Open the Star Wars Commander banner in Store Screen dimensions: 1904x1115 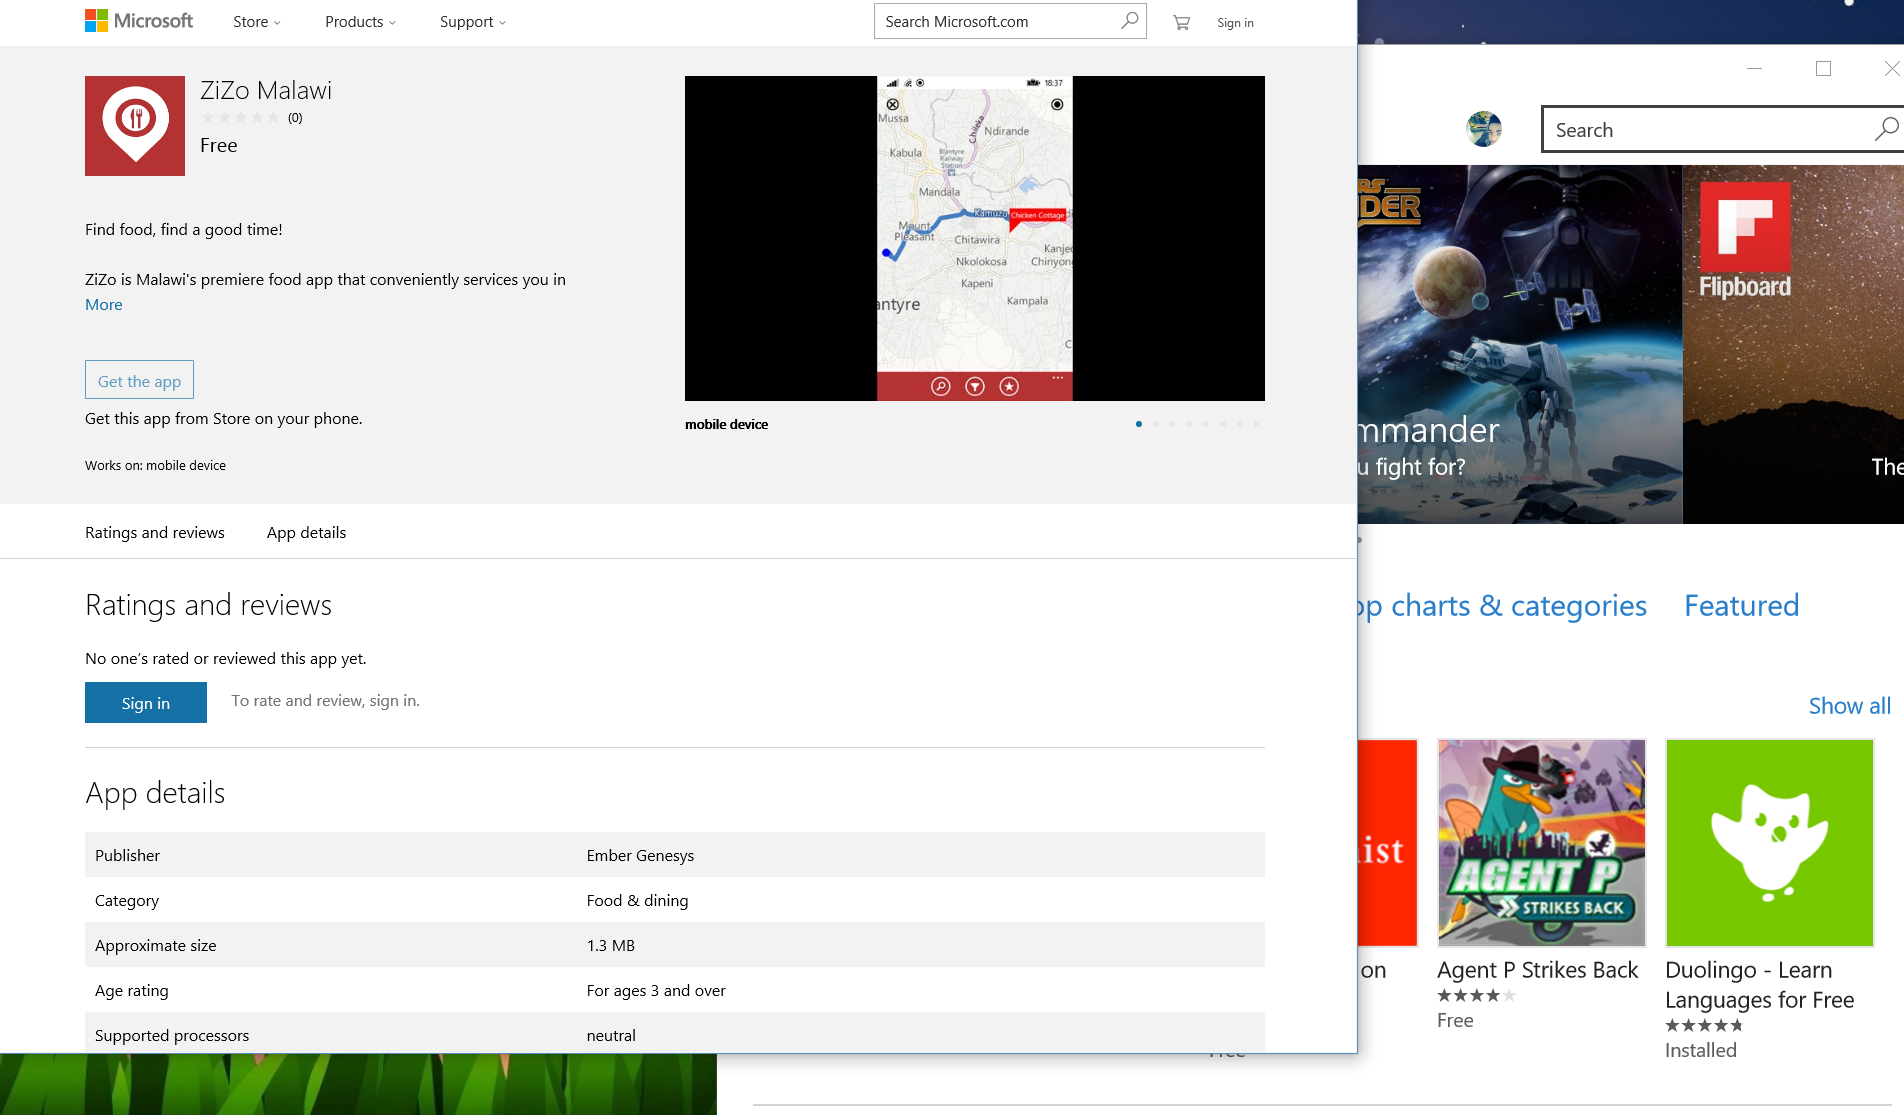click(1520, 344)
